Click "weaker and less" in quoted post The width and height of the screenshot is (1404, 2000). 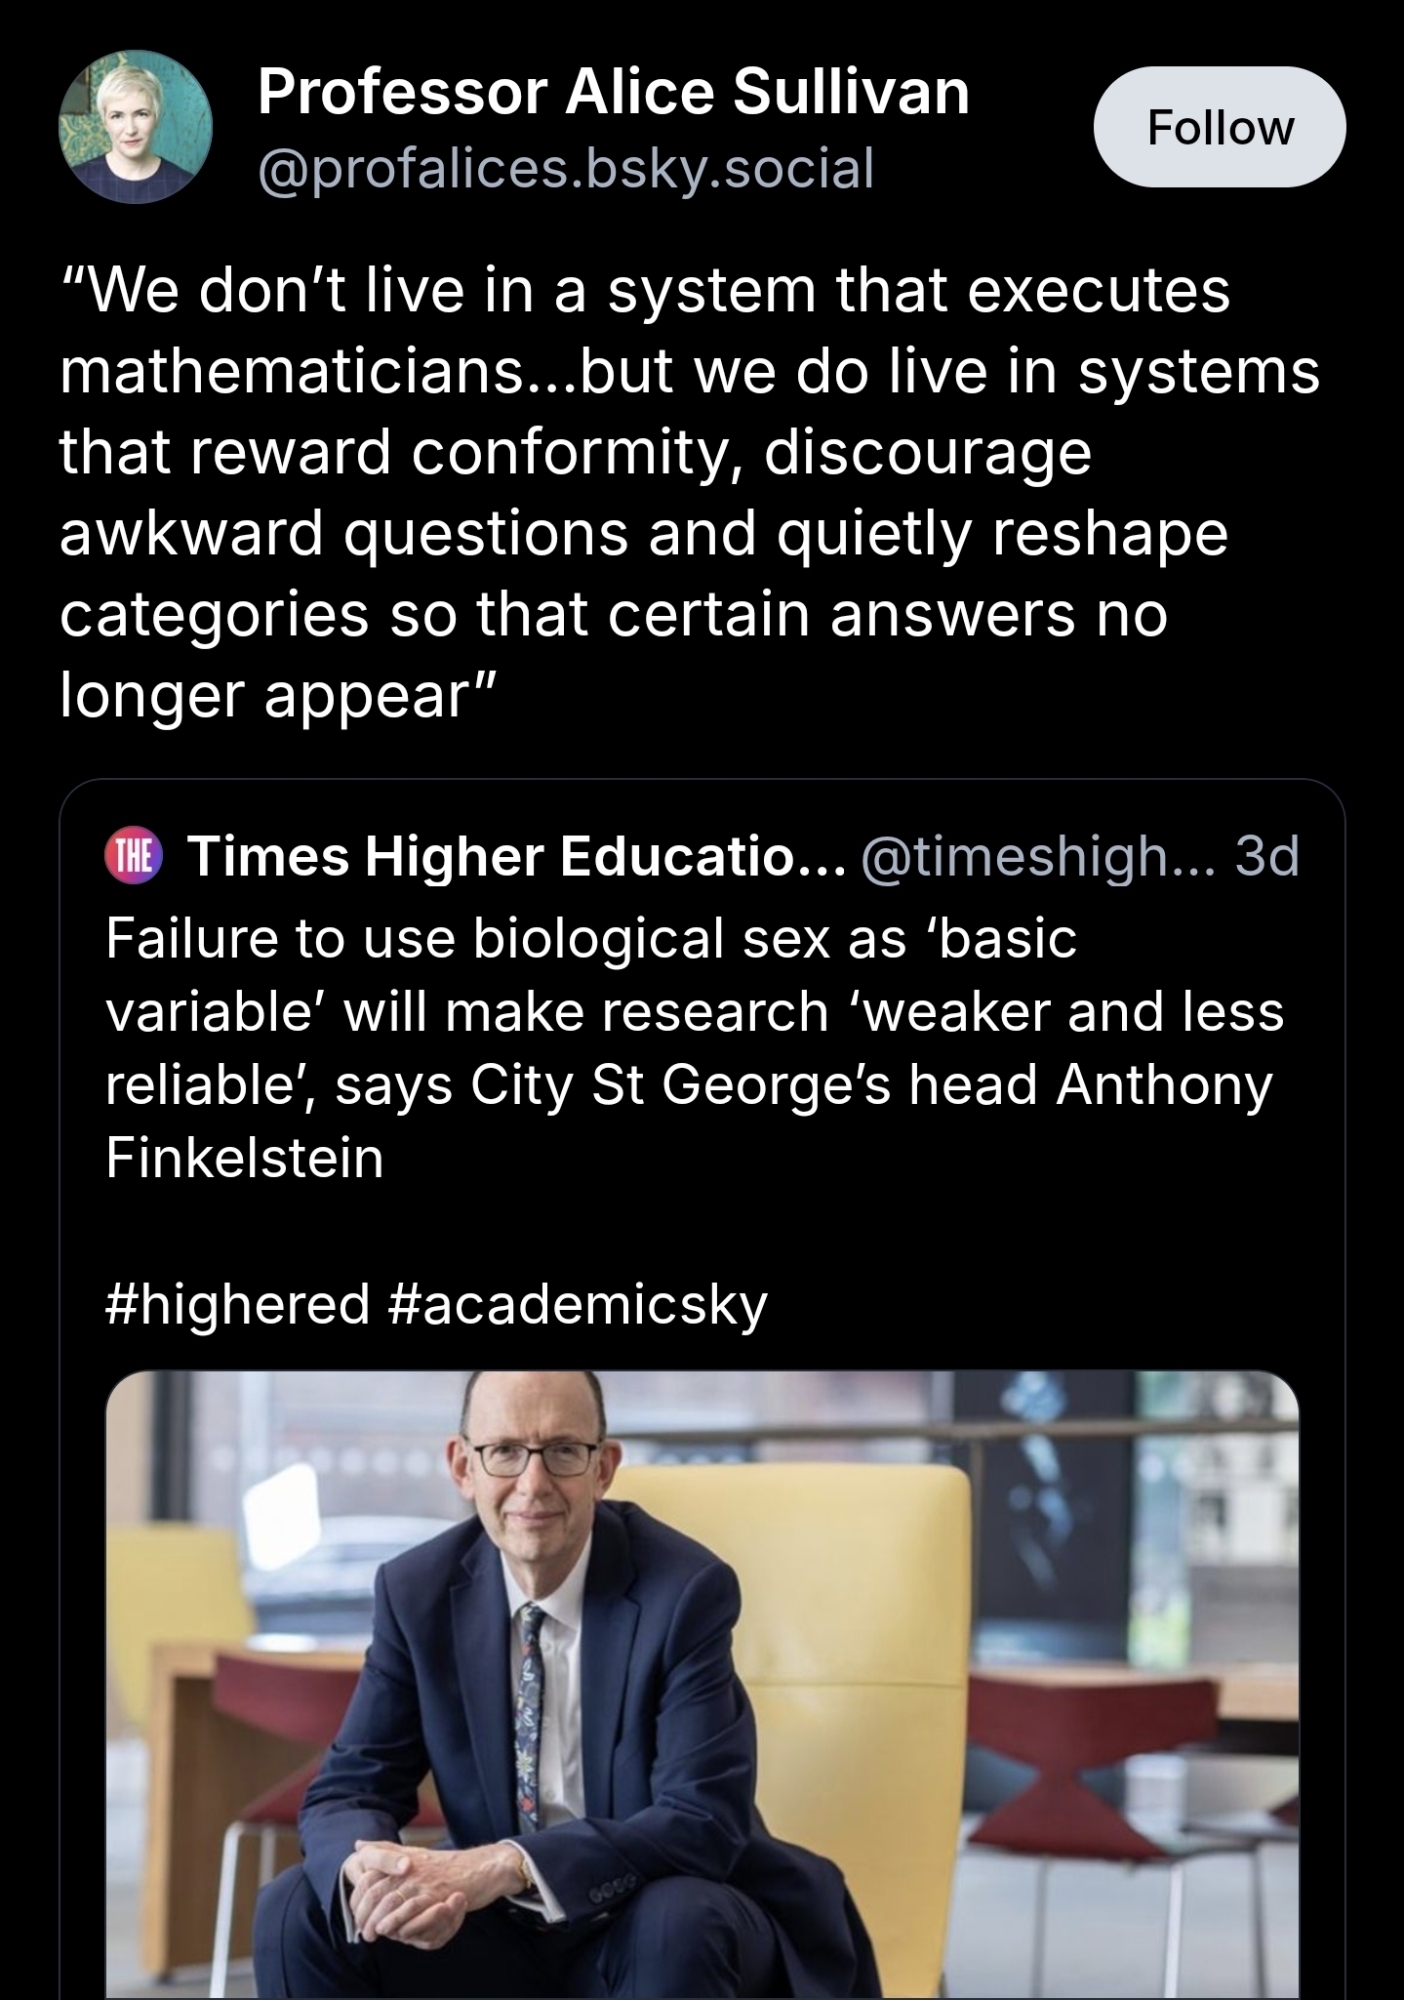[1073, 1012]
